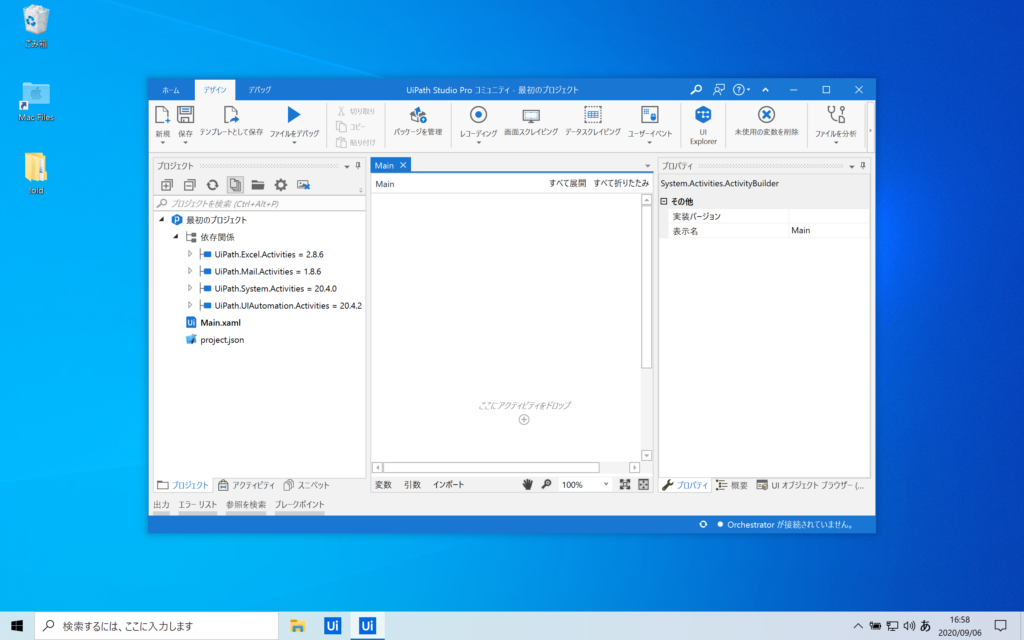Click すべて折りたたみ (Collapse All)
The width and height of the screenshot is (1024, 640).
(621, 184)
